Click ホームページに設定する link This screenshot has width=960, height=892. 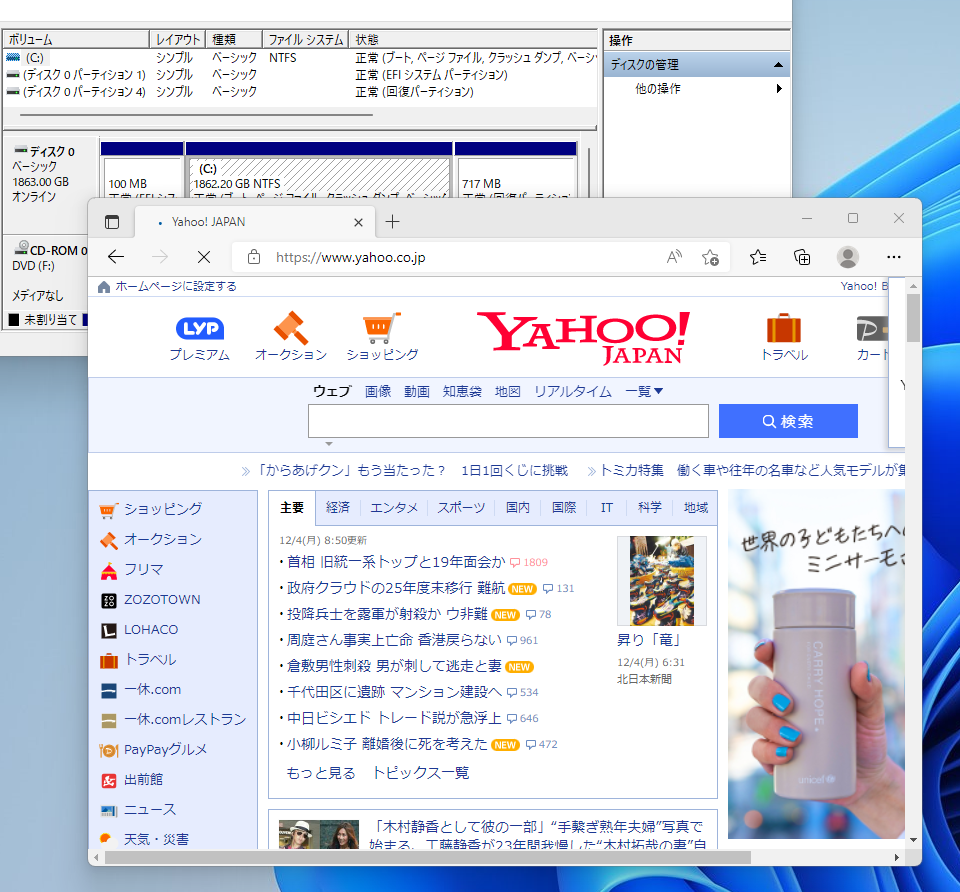(176, 286)
